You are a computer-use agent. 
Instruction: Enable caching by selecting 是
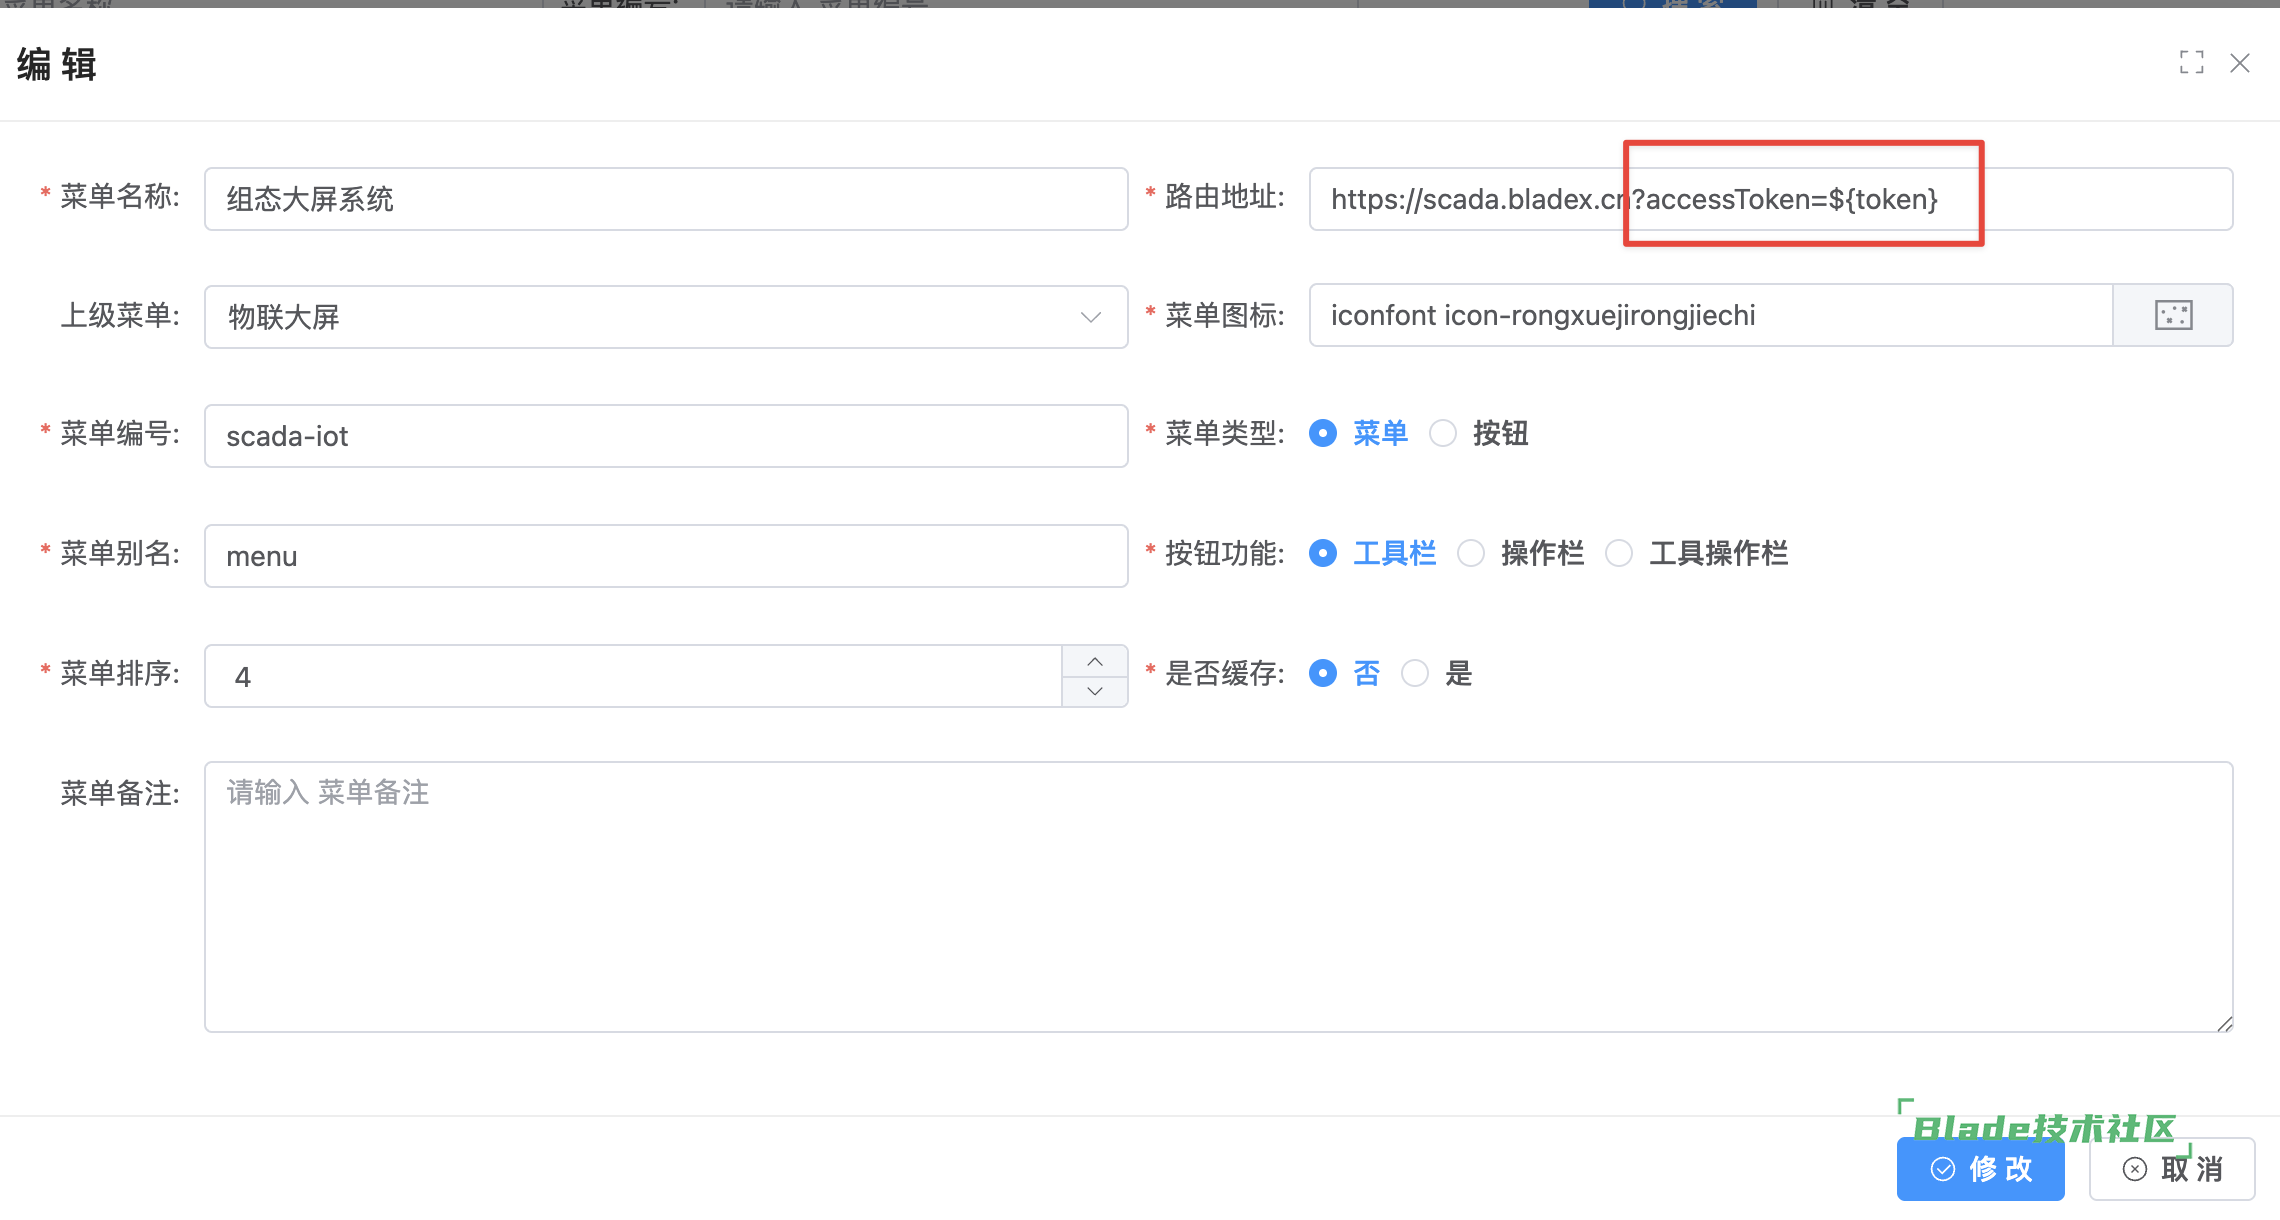click(x=1415, y=673)
